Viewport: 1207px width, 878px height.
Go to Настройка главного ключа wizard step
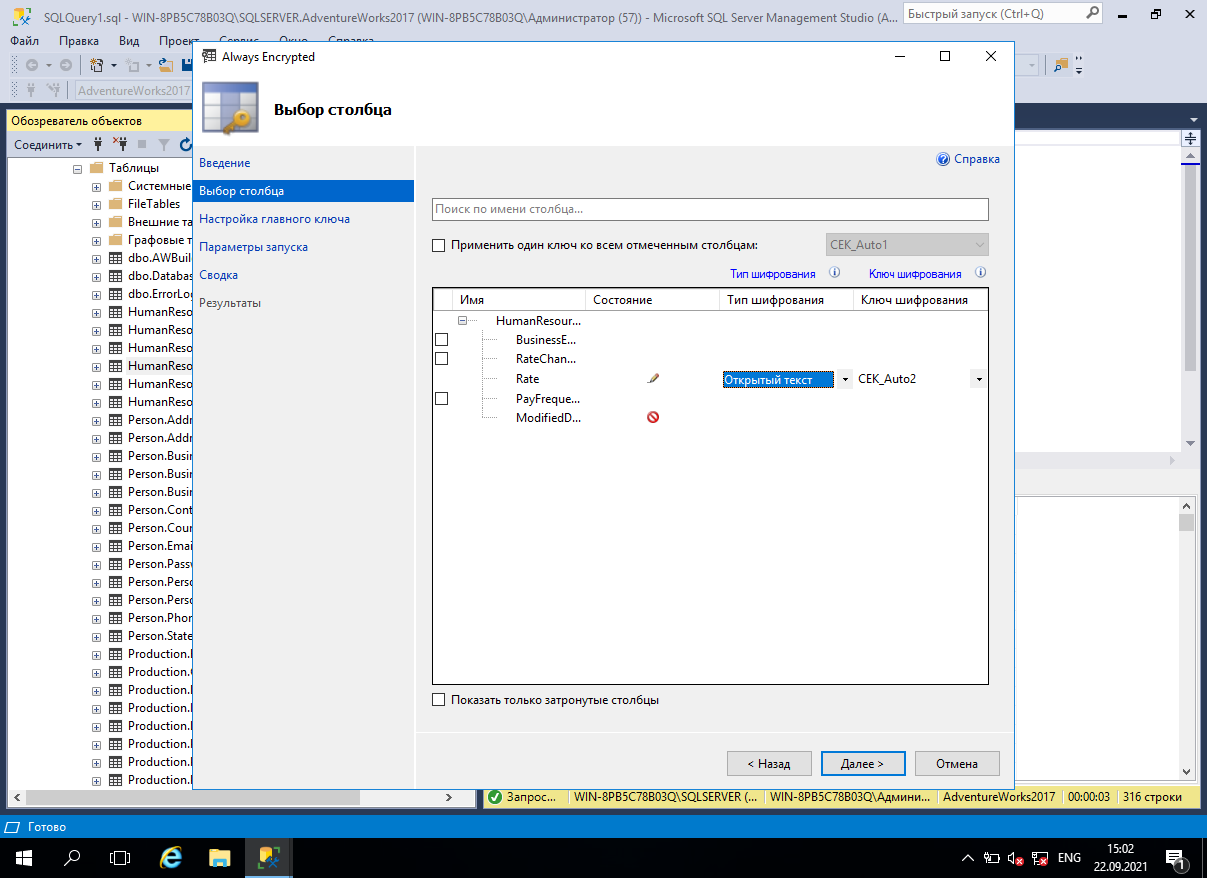click(274, 219)
